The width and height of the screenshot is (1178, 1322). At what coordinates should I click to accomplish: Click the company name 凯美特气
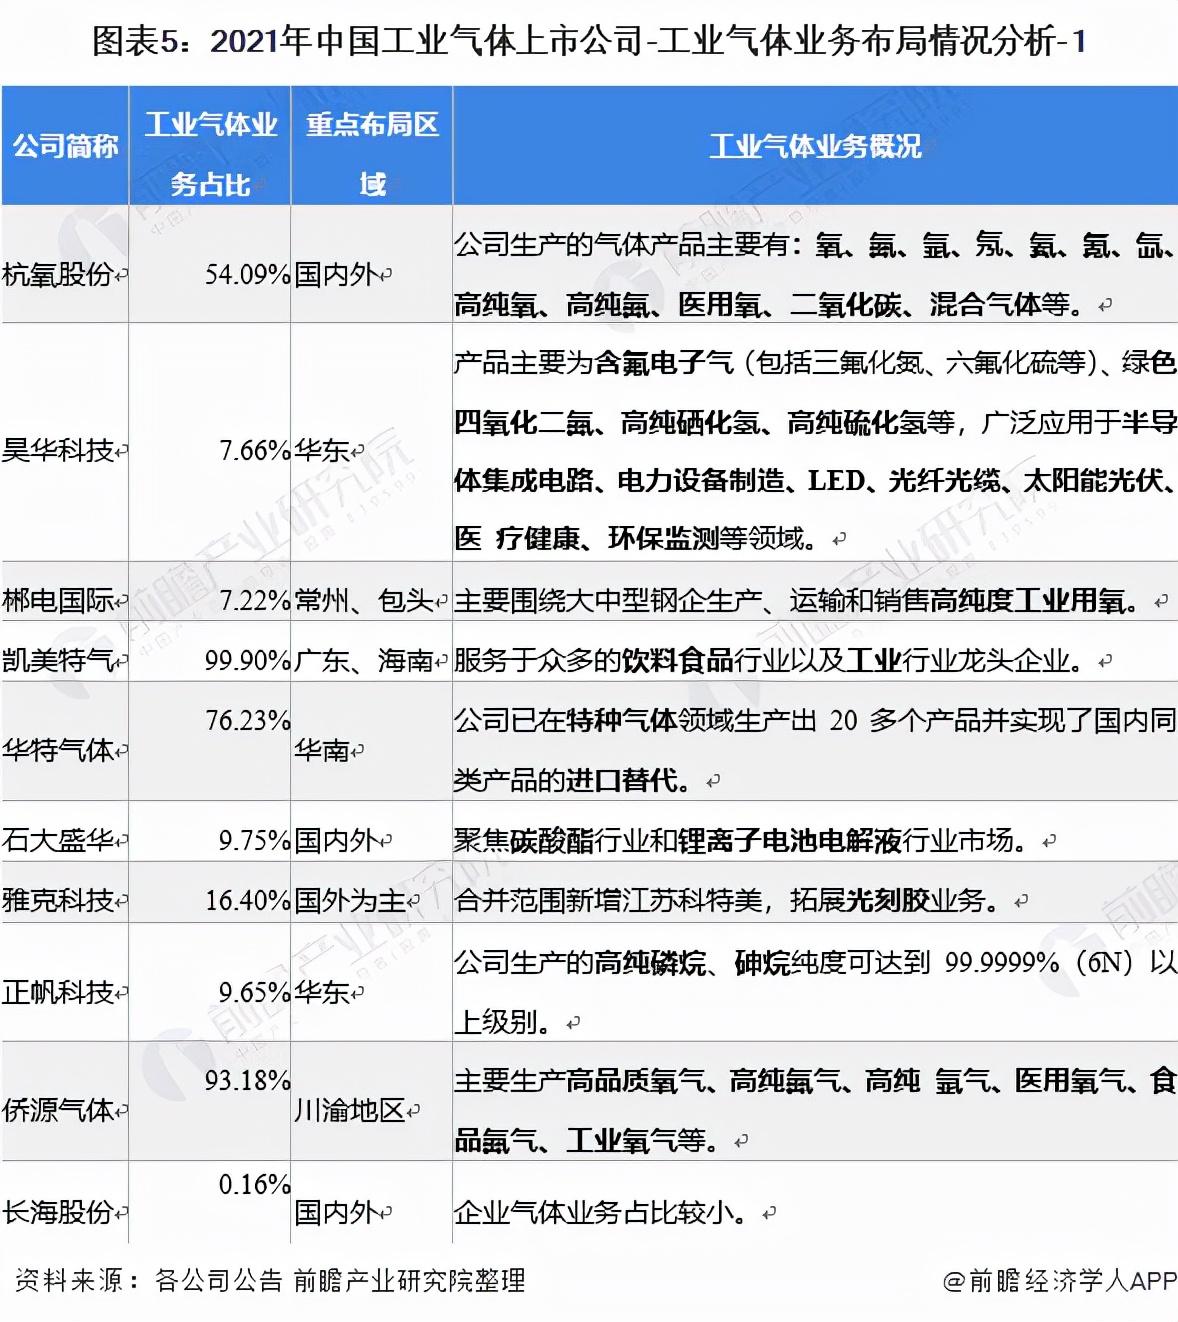pyautogui.click(x=58, y=660)
